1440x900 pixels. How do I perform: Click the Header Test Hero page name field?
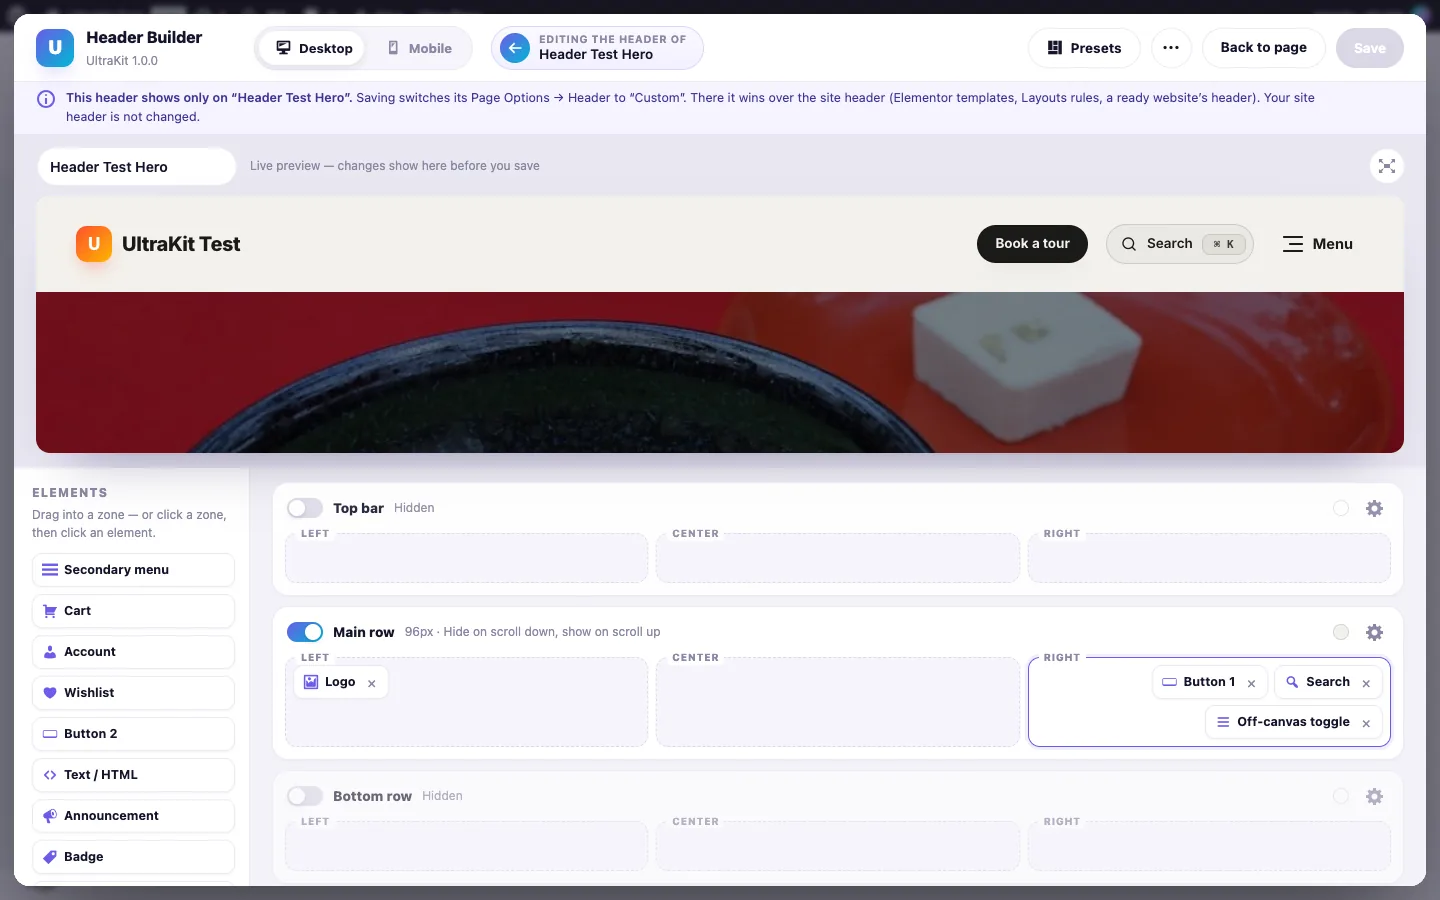[137, 167]
